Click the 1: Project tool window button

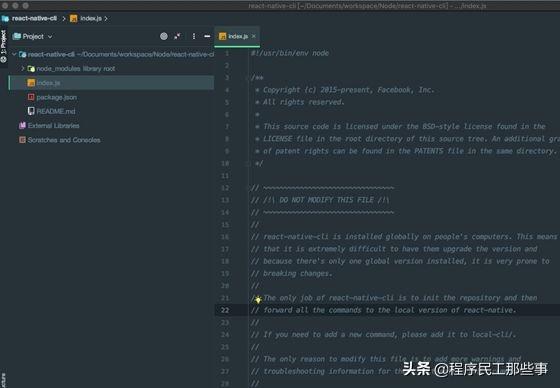click(4, 46)
